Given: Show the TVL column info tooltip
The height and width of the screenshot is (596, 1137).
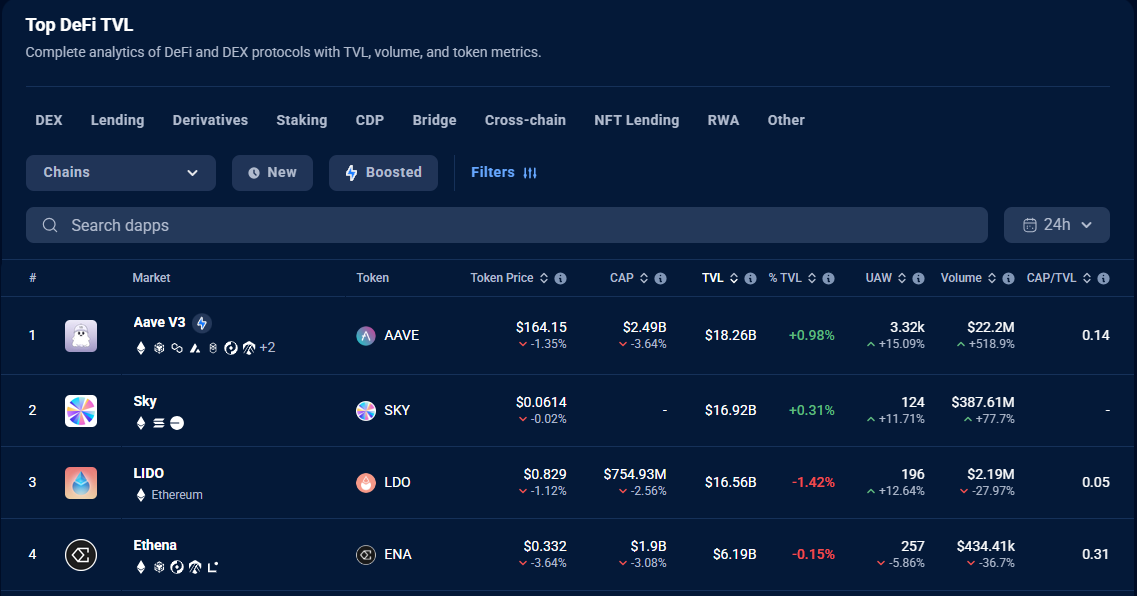Looking at the screenshot, I should click(x=751, y=278).
